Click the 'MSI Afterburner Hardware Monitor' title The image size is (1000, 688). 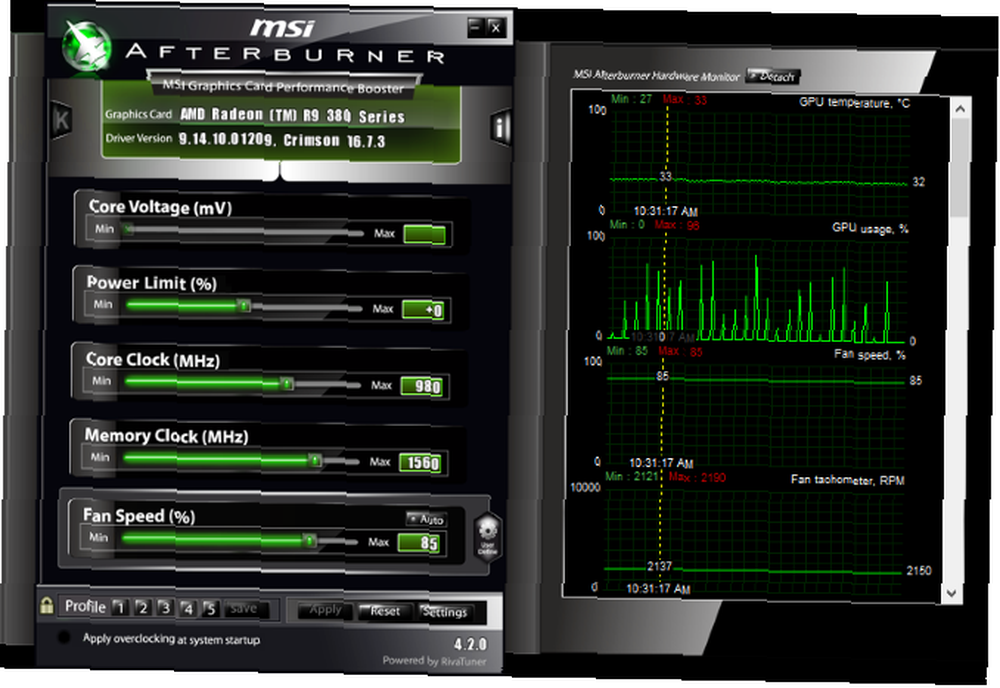pos(656,75)
